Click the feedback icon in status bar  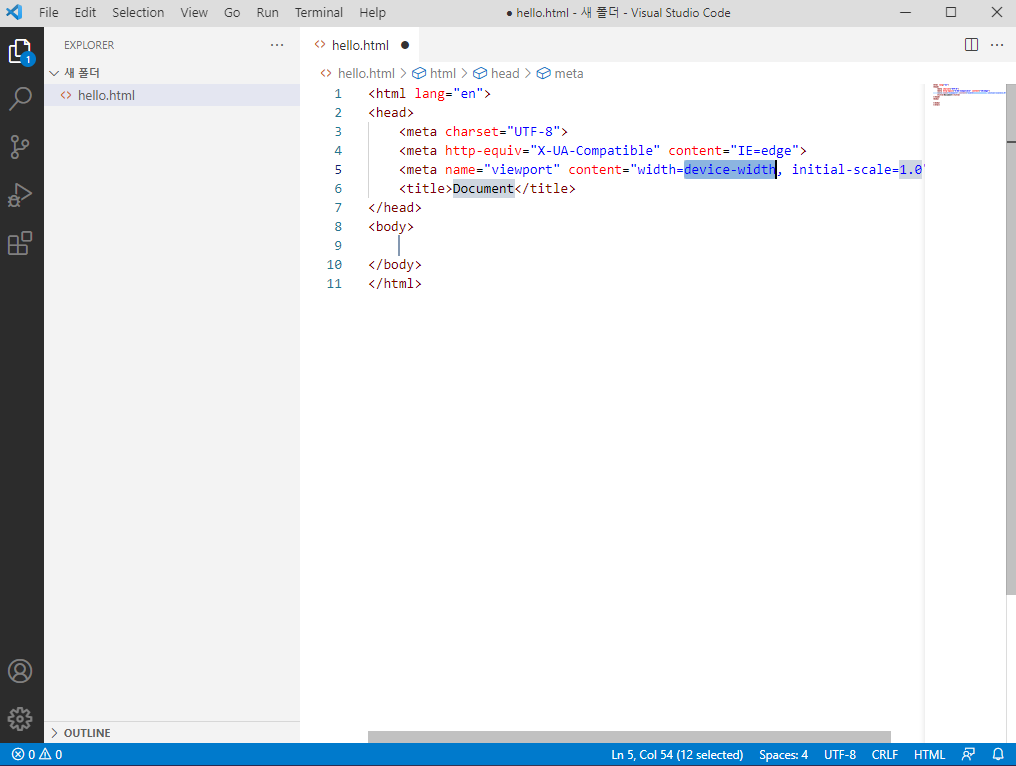click(x=968, y=754)
